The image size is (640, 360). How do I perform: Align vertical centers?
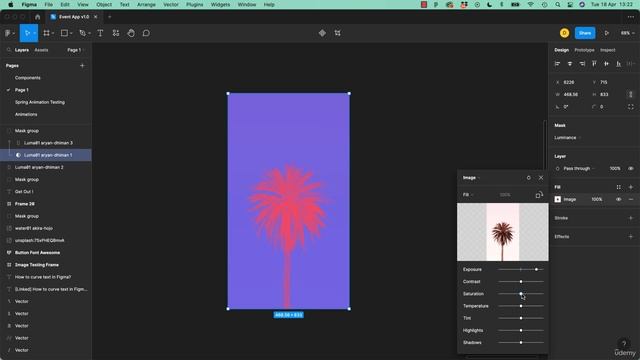(x=607, y=64)
